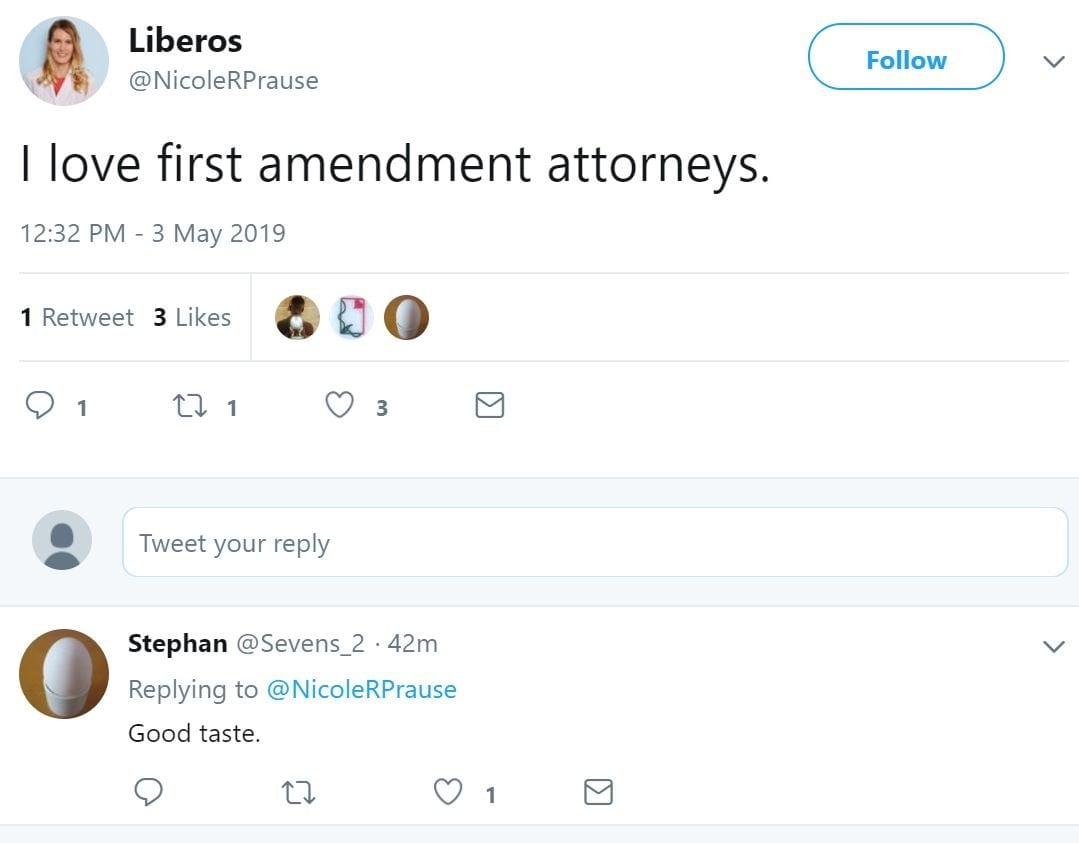Open the 12:32 PM - 3 May 2019 timestamp
The height and width of the screenshot is (843, 1079).
click(153, 233)
